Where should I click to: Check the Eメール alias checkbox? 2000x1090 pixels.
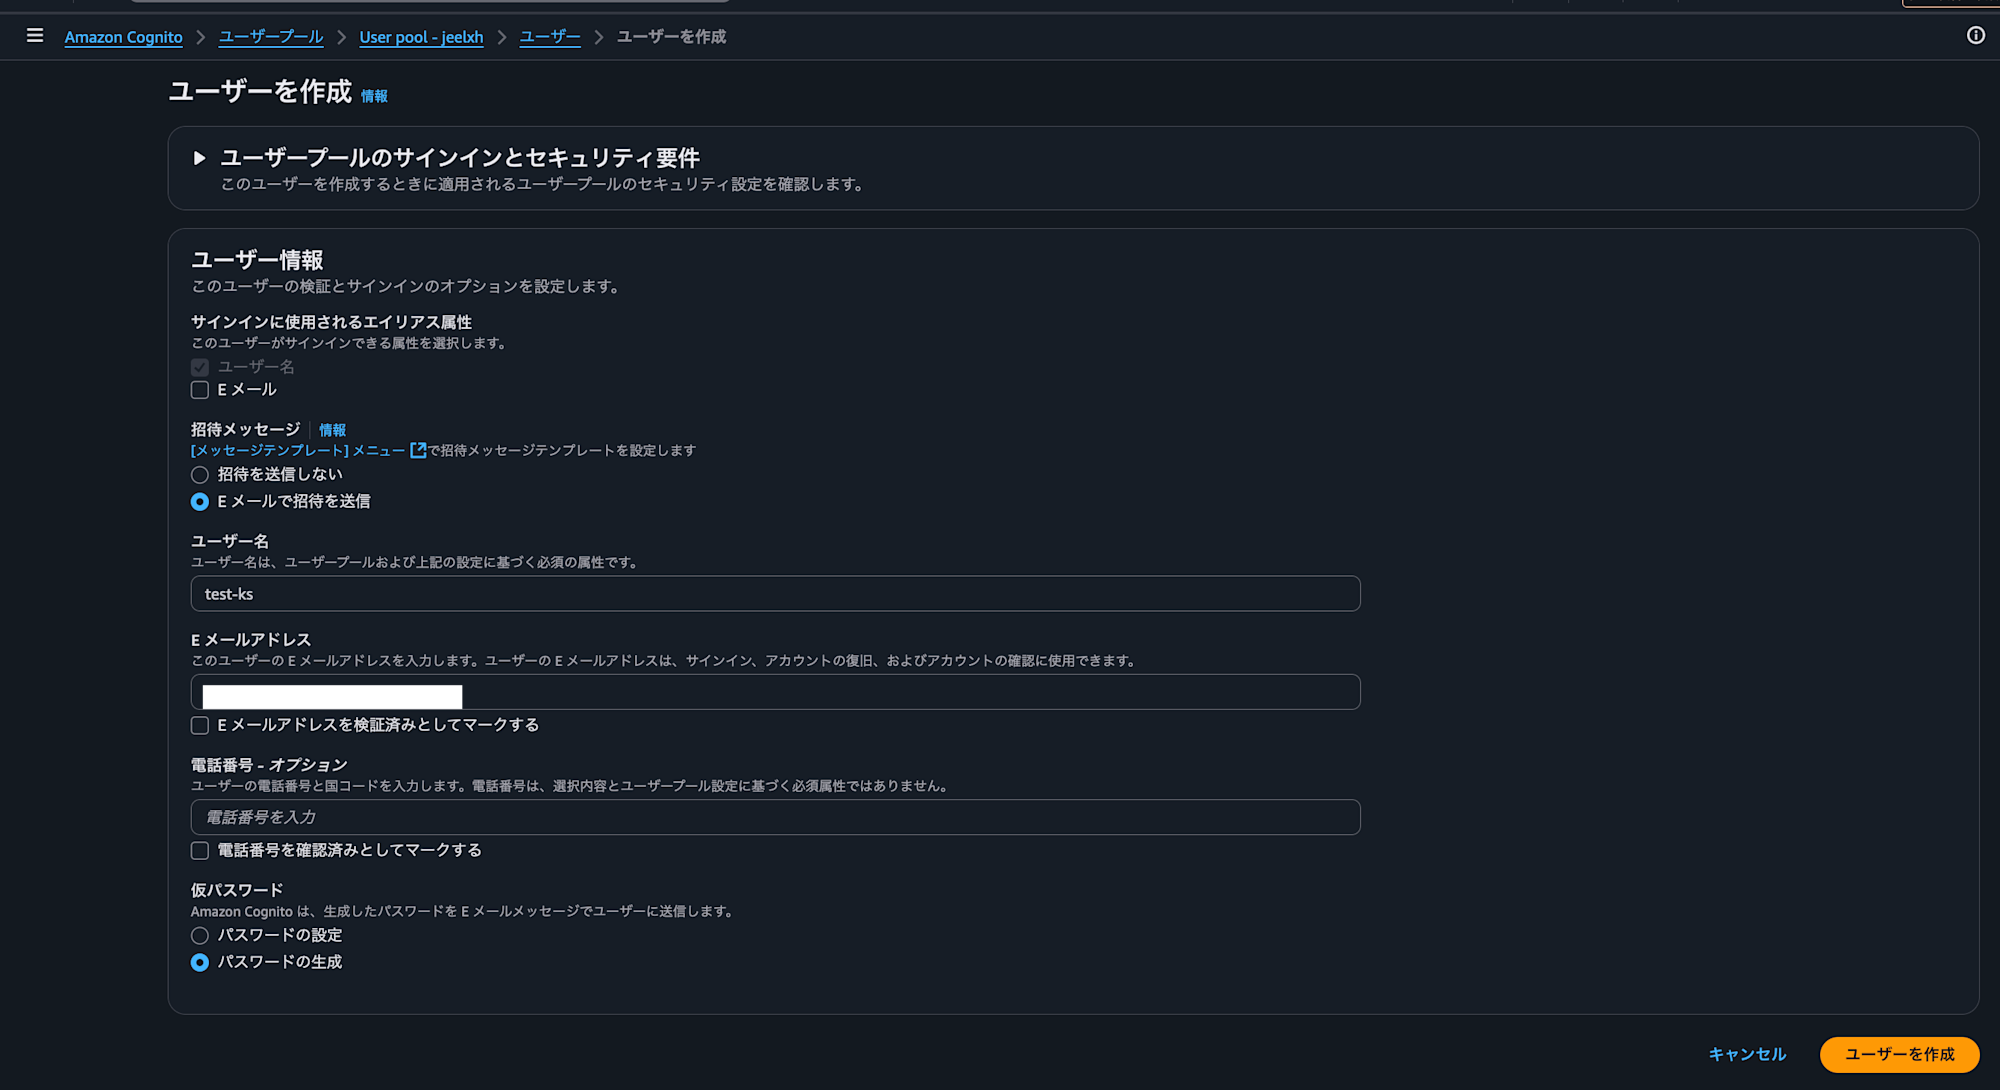click(x=200, y=390)
